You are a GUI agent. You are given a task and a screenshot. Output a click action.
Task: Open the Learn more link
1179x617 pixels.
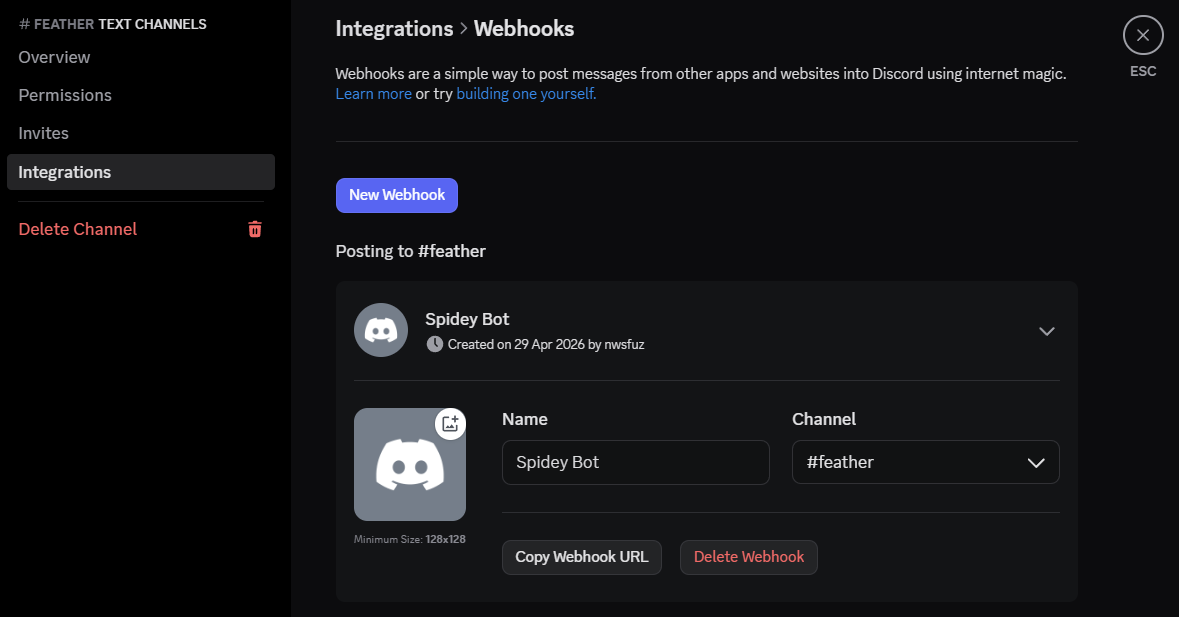pos(374,94)
